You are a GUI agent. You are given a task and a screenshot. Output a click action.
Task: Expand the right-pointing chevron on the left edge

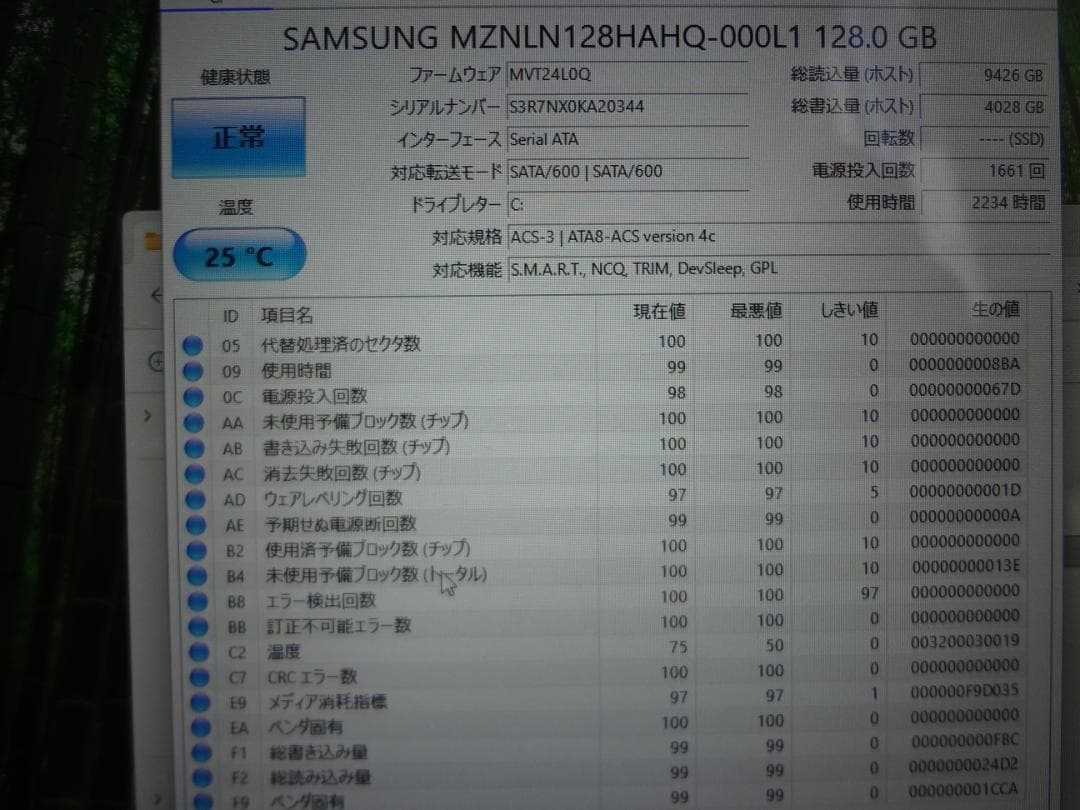148,415
